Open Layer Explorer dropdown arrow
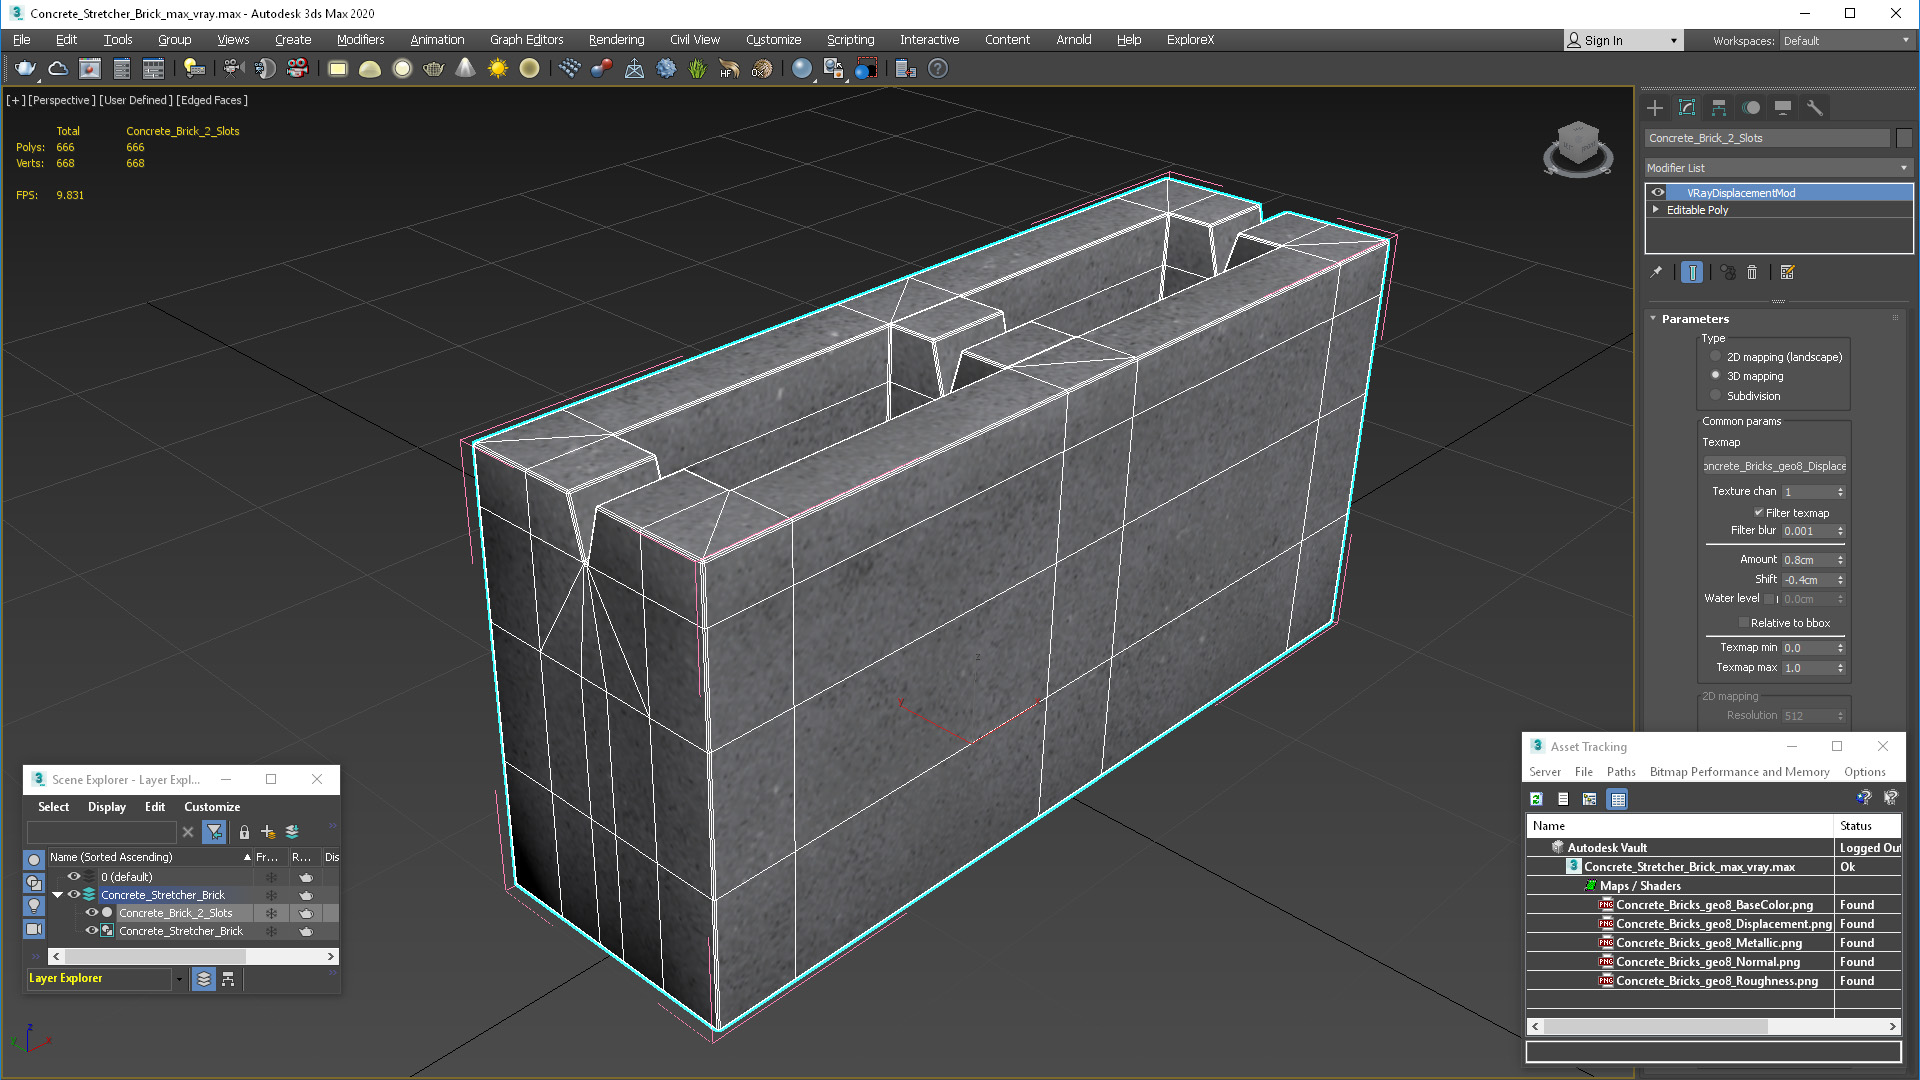Viewport: 1920px width, 1080px height. [180, 979]
